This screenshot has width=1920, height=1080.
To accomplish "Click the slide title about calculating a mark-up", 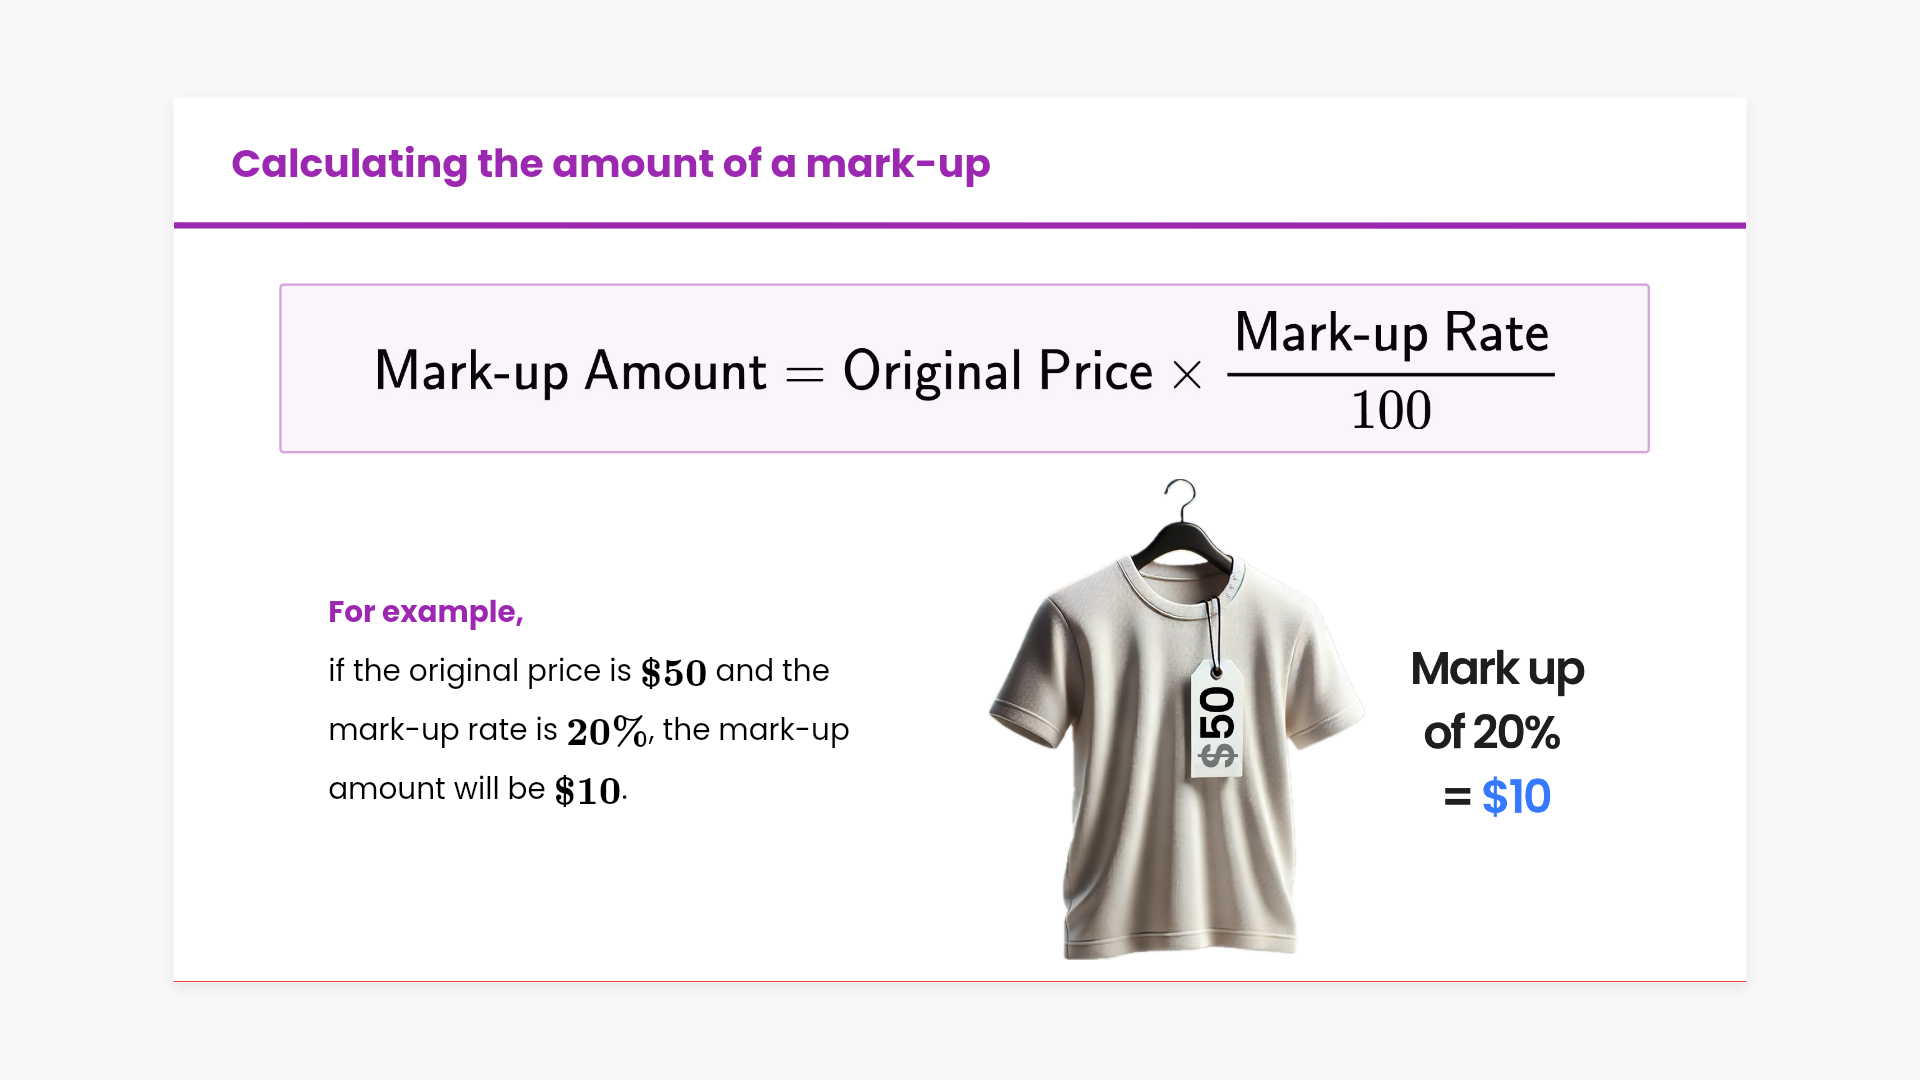I will [x=610, y=164].
